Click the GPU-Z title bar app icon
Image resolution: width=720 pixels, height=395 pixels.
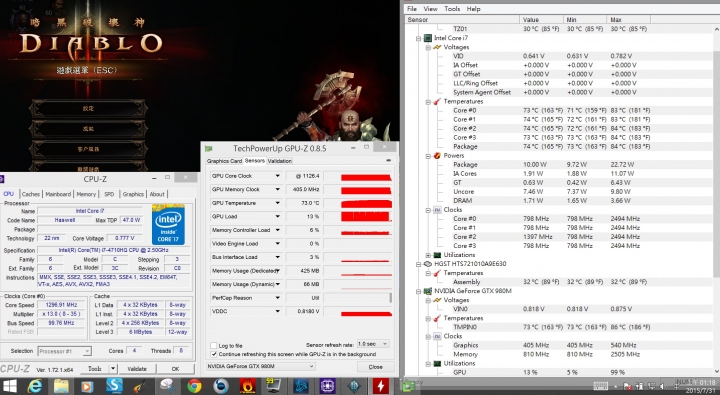(x=208, y=148)
